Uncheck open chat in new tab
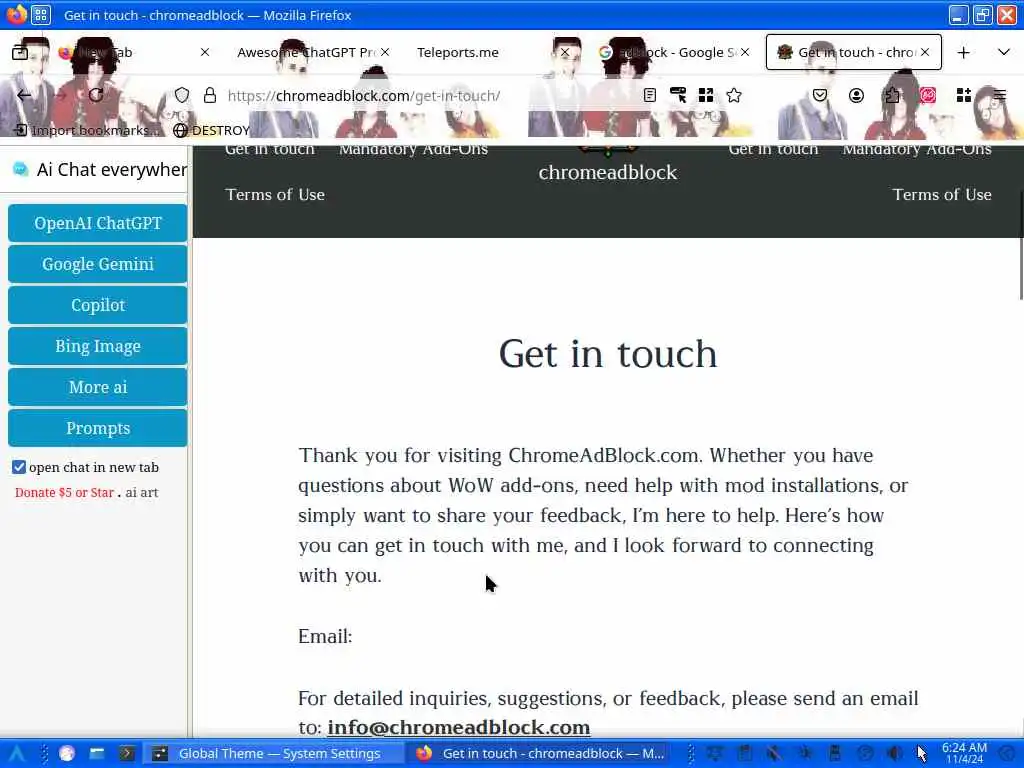 (19, 467)
